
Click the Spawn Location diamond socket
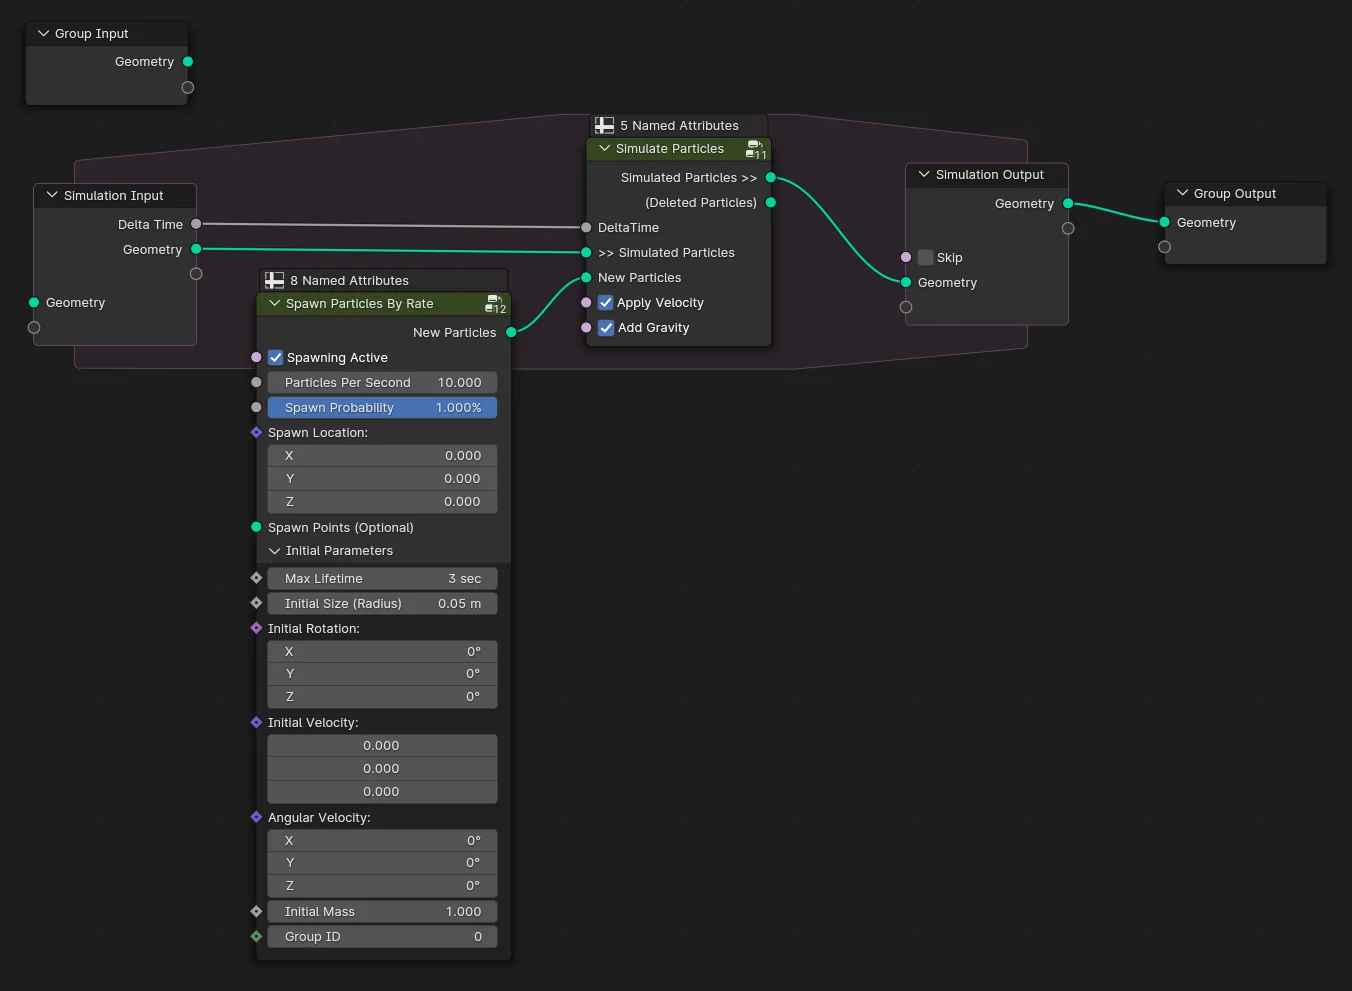point(256,432)
